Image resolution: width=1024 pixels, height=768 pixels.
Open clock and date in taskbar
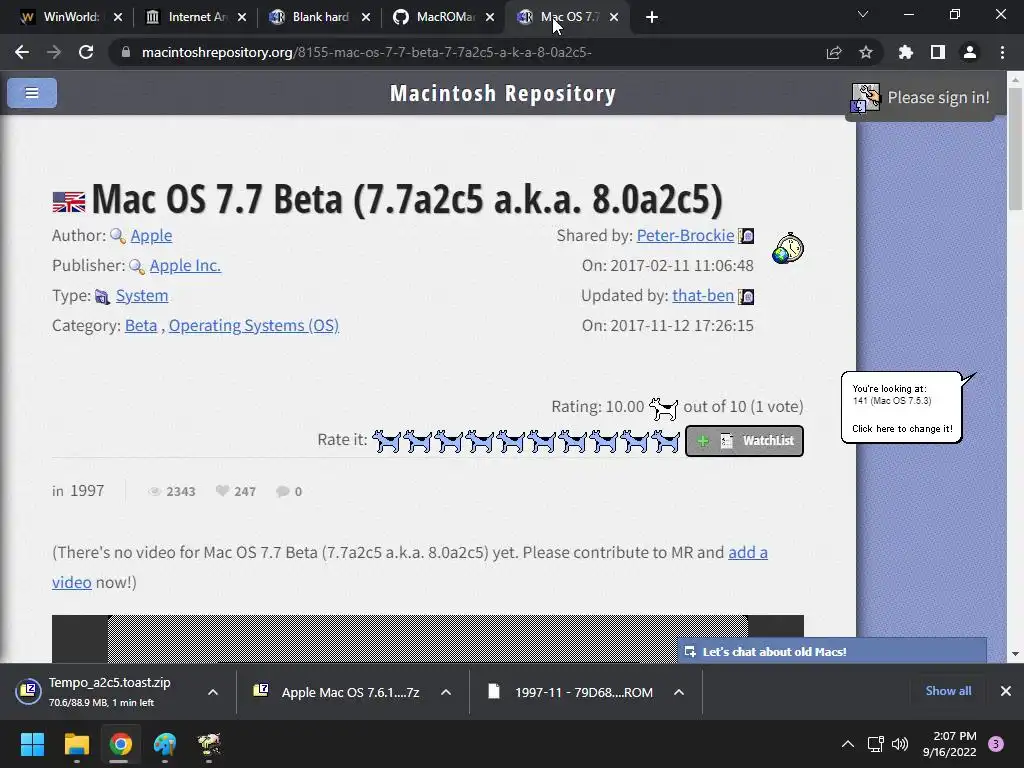[x=949, y=744]
